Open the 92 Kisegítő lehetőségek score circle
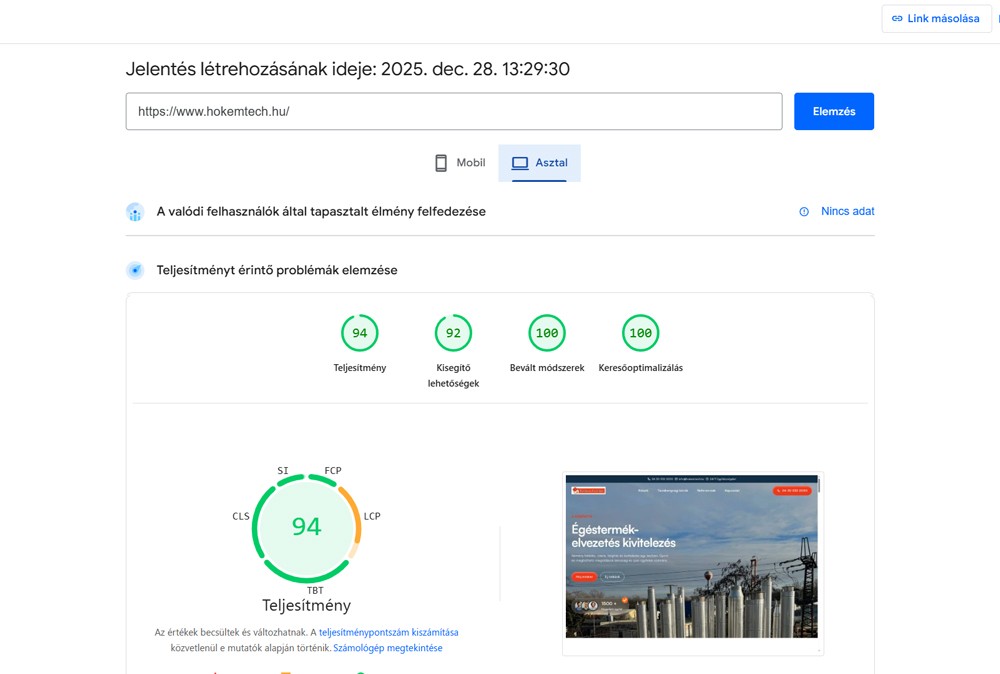Image resolution: width=1000 pixels, height=674 pixels. 453,332
